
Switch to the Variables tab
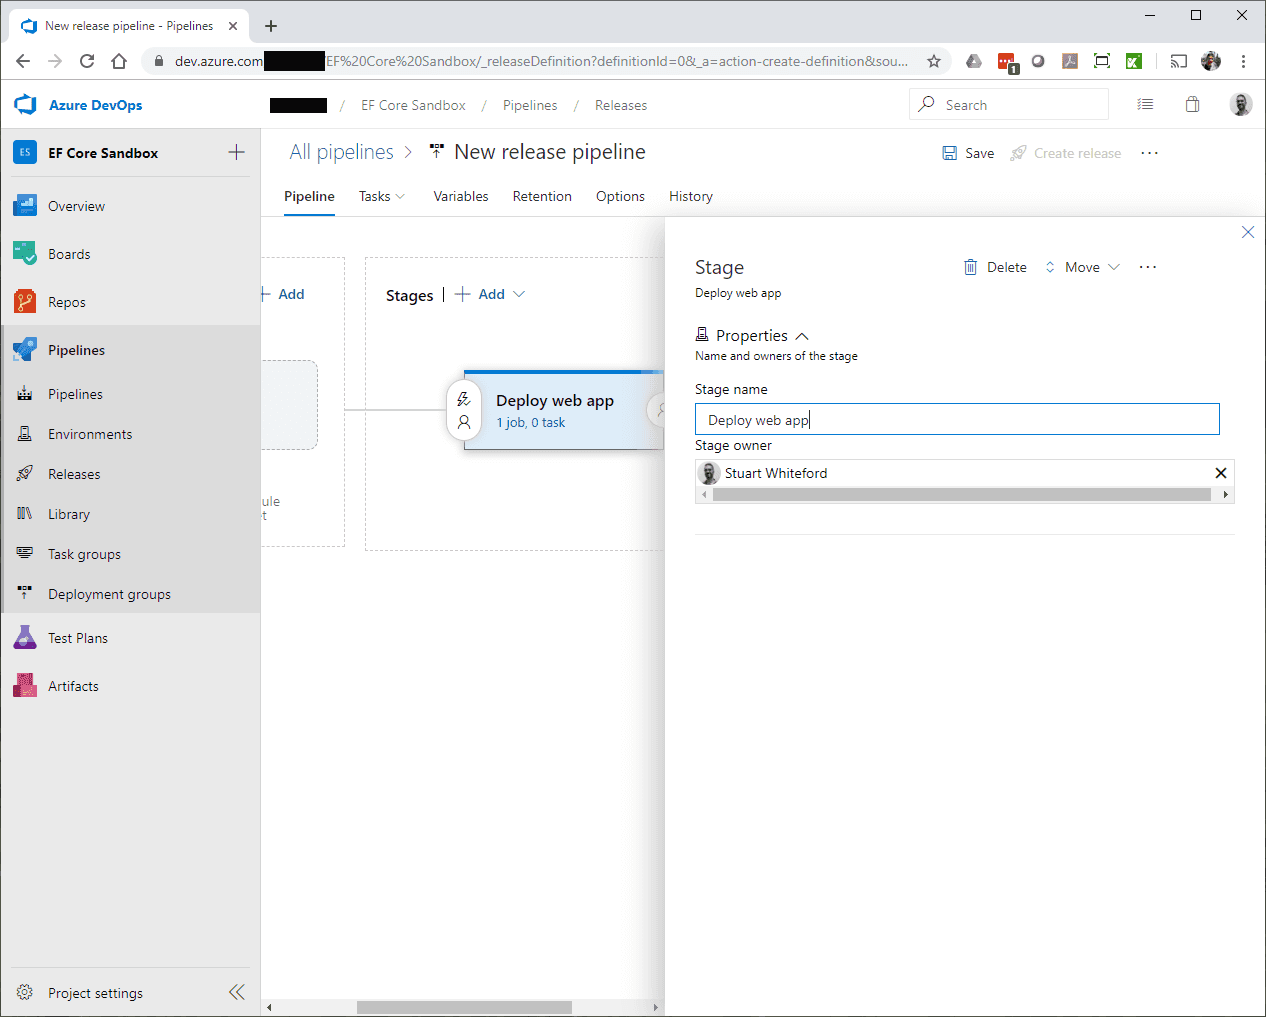point(460,196)
